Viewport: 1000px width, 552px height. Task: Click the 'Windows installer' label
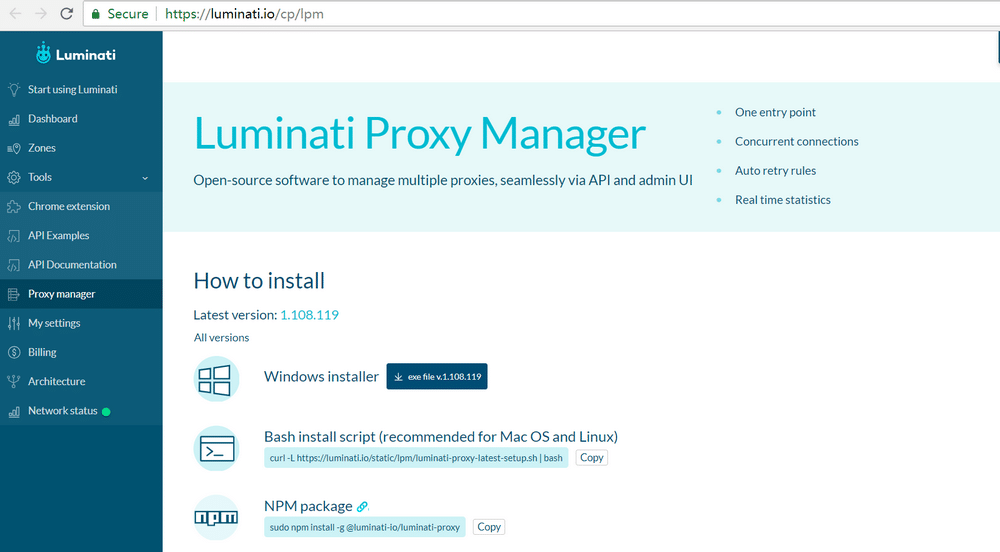321,377
